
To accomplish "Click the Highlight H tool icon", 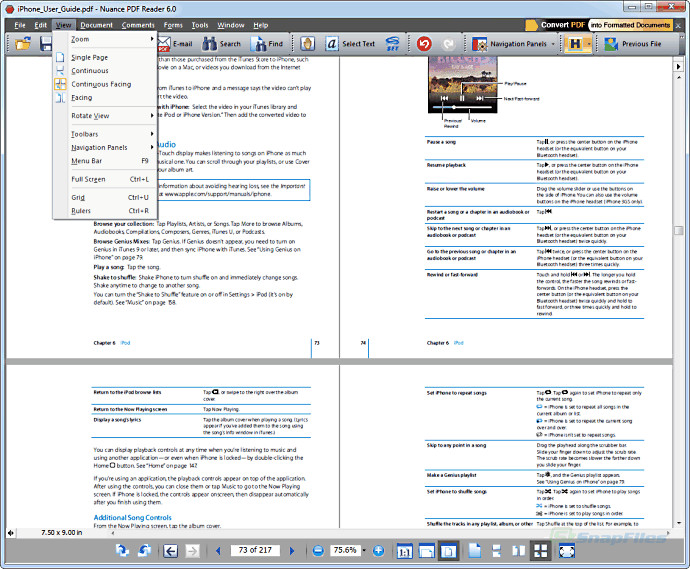I will coord(575,44).
